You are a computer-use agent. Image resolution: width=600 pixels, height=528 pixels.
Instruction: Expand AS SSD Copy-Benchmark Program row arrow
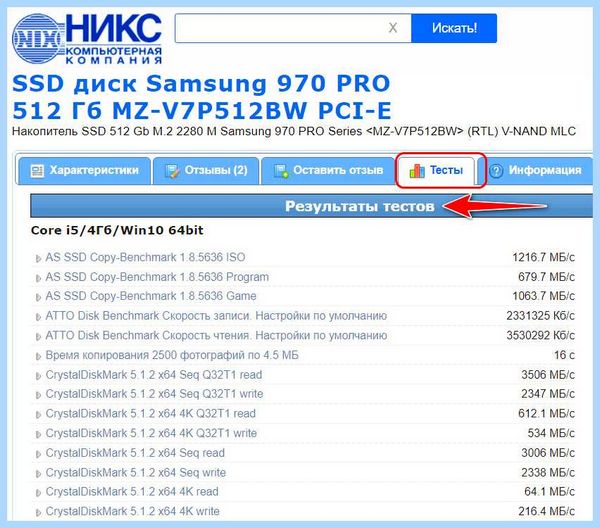pos(38,278)
